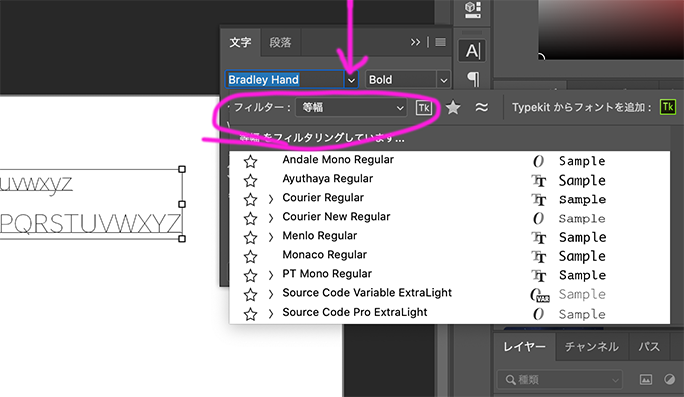Image resolution: width=684 pixels, height=397 pixels.
Task: Click the Sample preview for Monaco Regular
Action: pos(582,257)
